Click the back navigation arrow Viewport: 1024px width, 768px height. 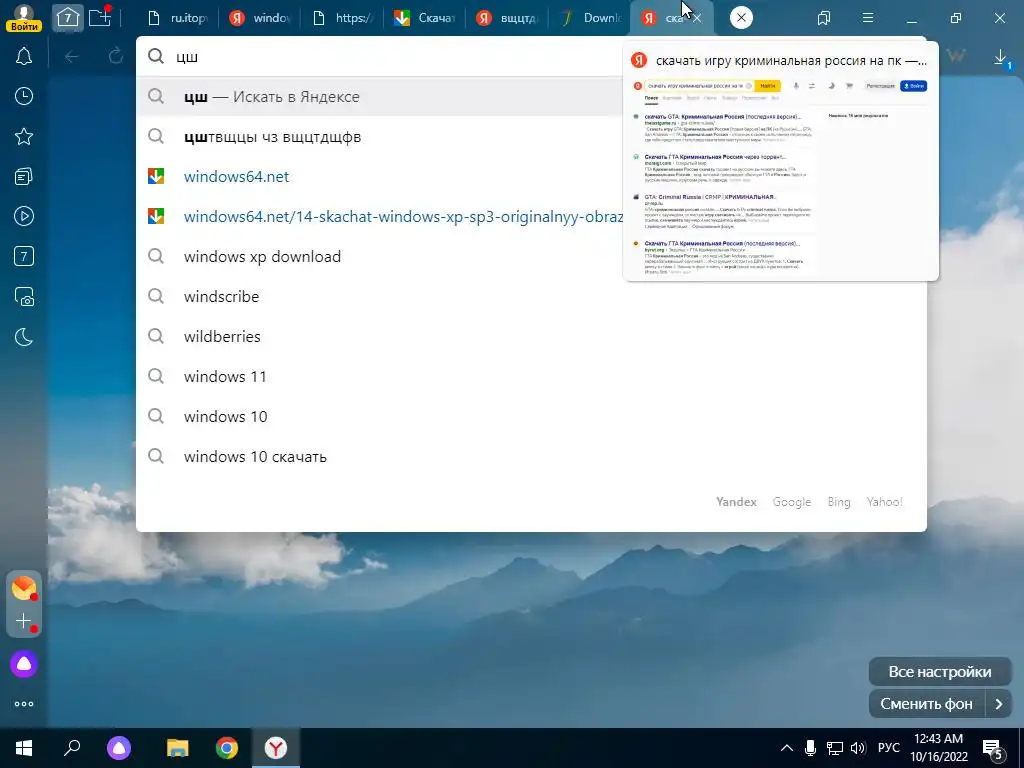click(72, 57)
